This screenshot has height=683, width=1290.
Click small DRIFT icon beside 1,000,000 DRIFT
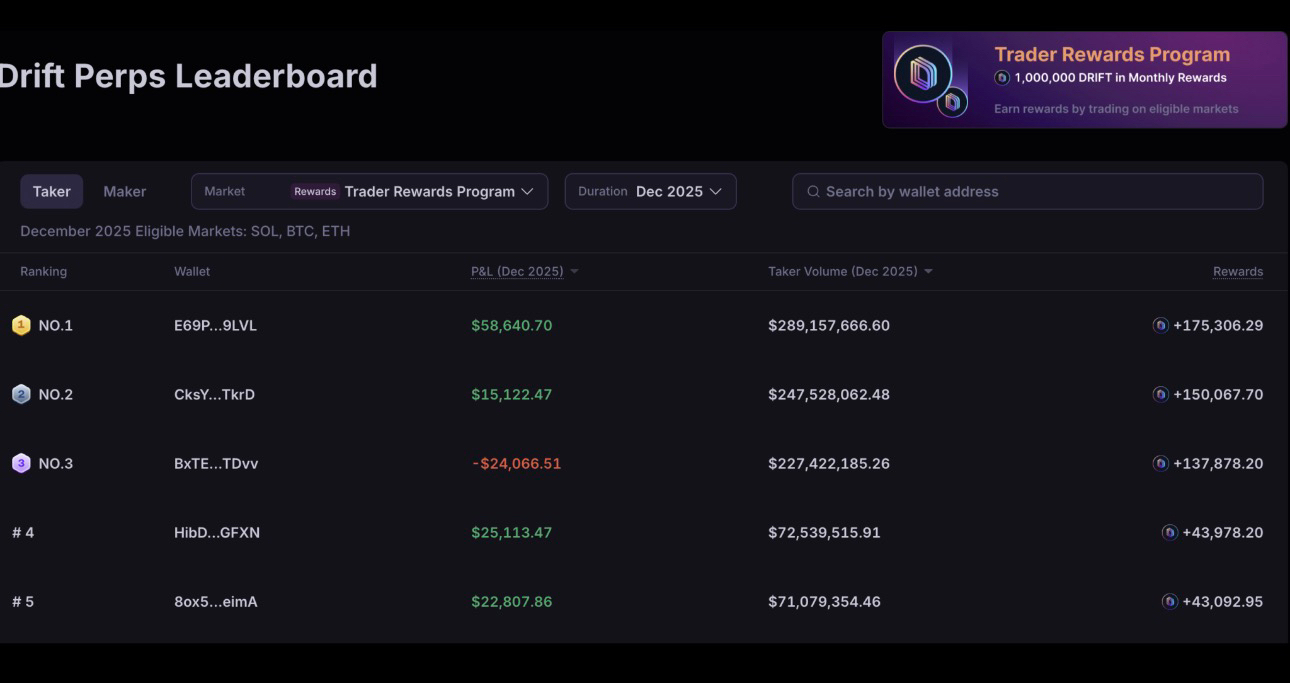(1002, 77)
